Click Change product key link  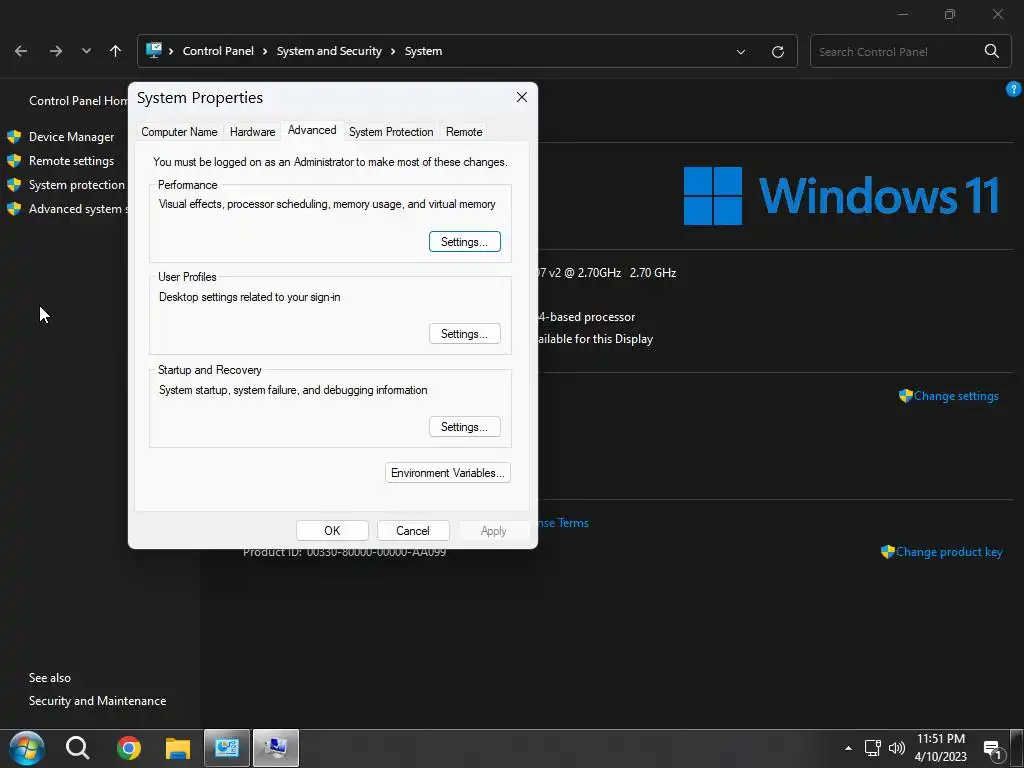click(x=949, y=552)
